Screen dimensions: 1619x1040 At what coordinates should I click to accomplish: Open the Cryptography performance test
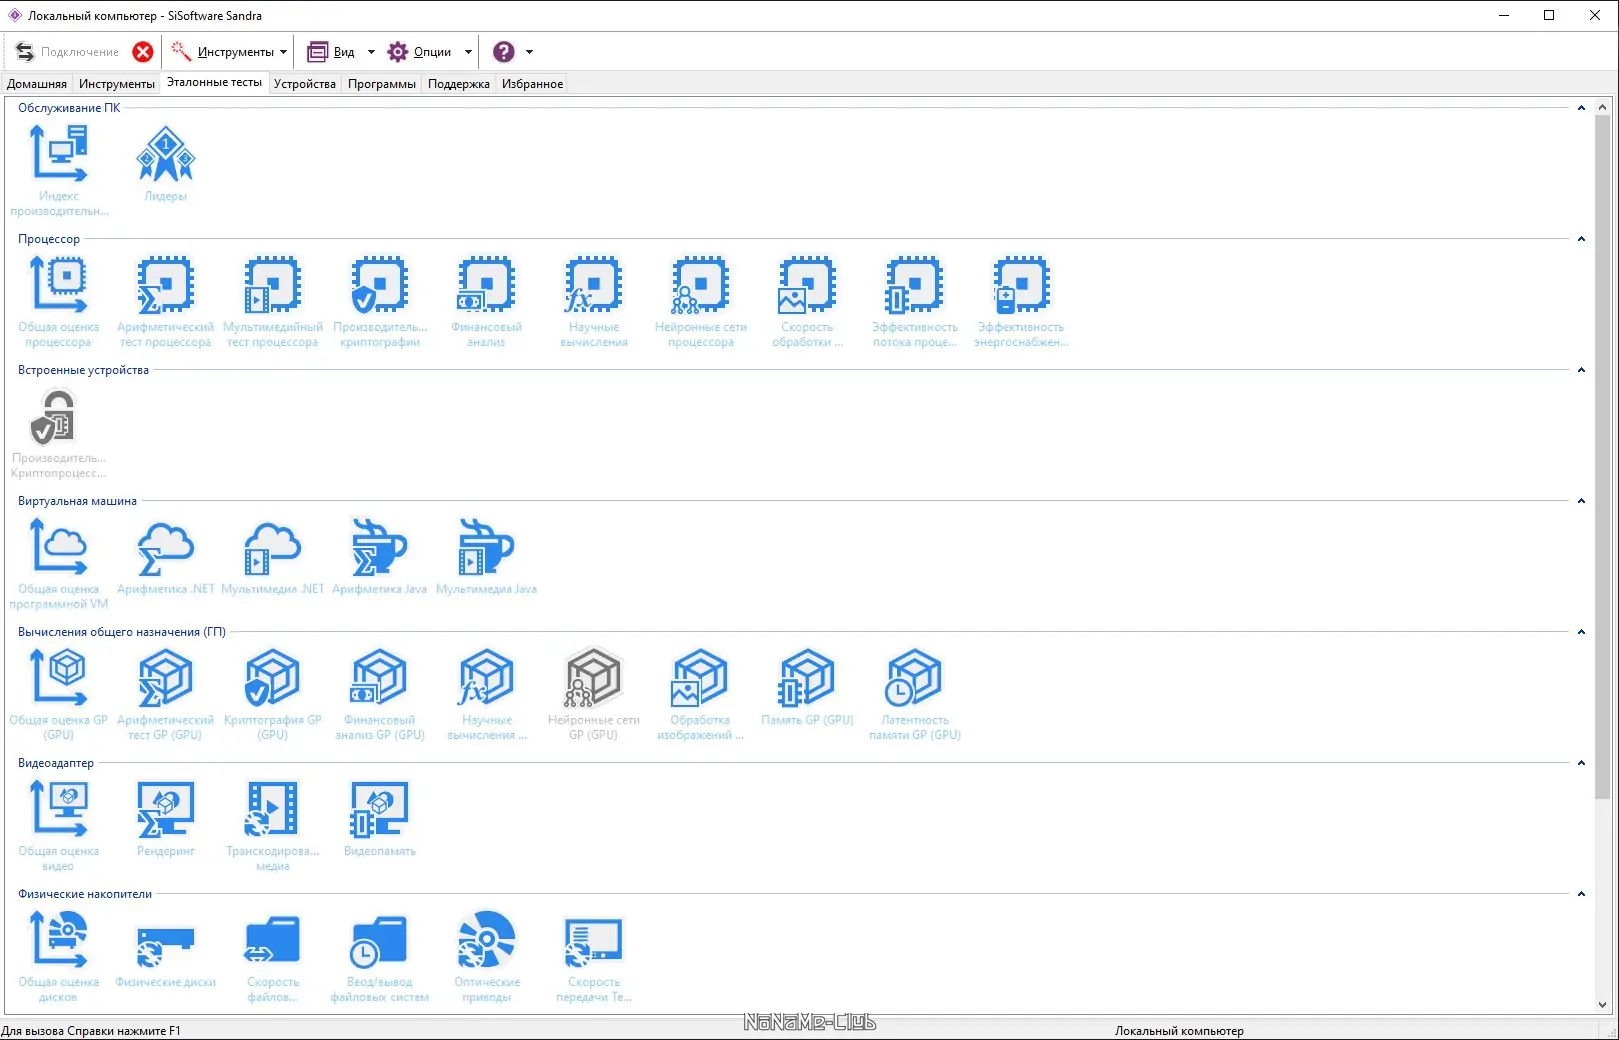pos(379,285)
